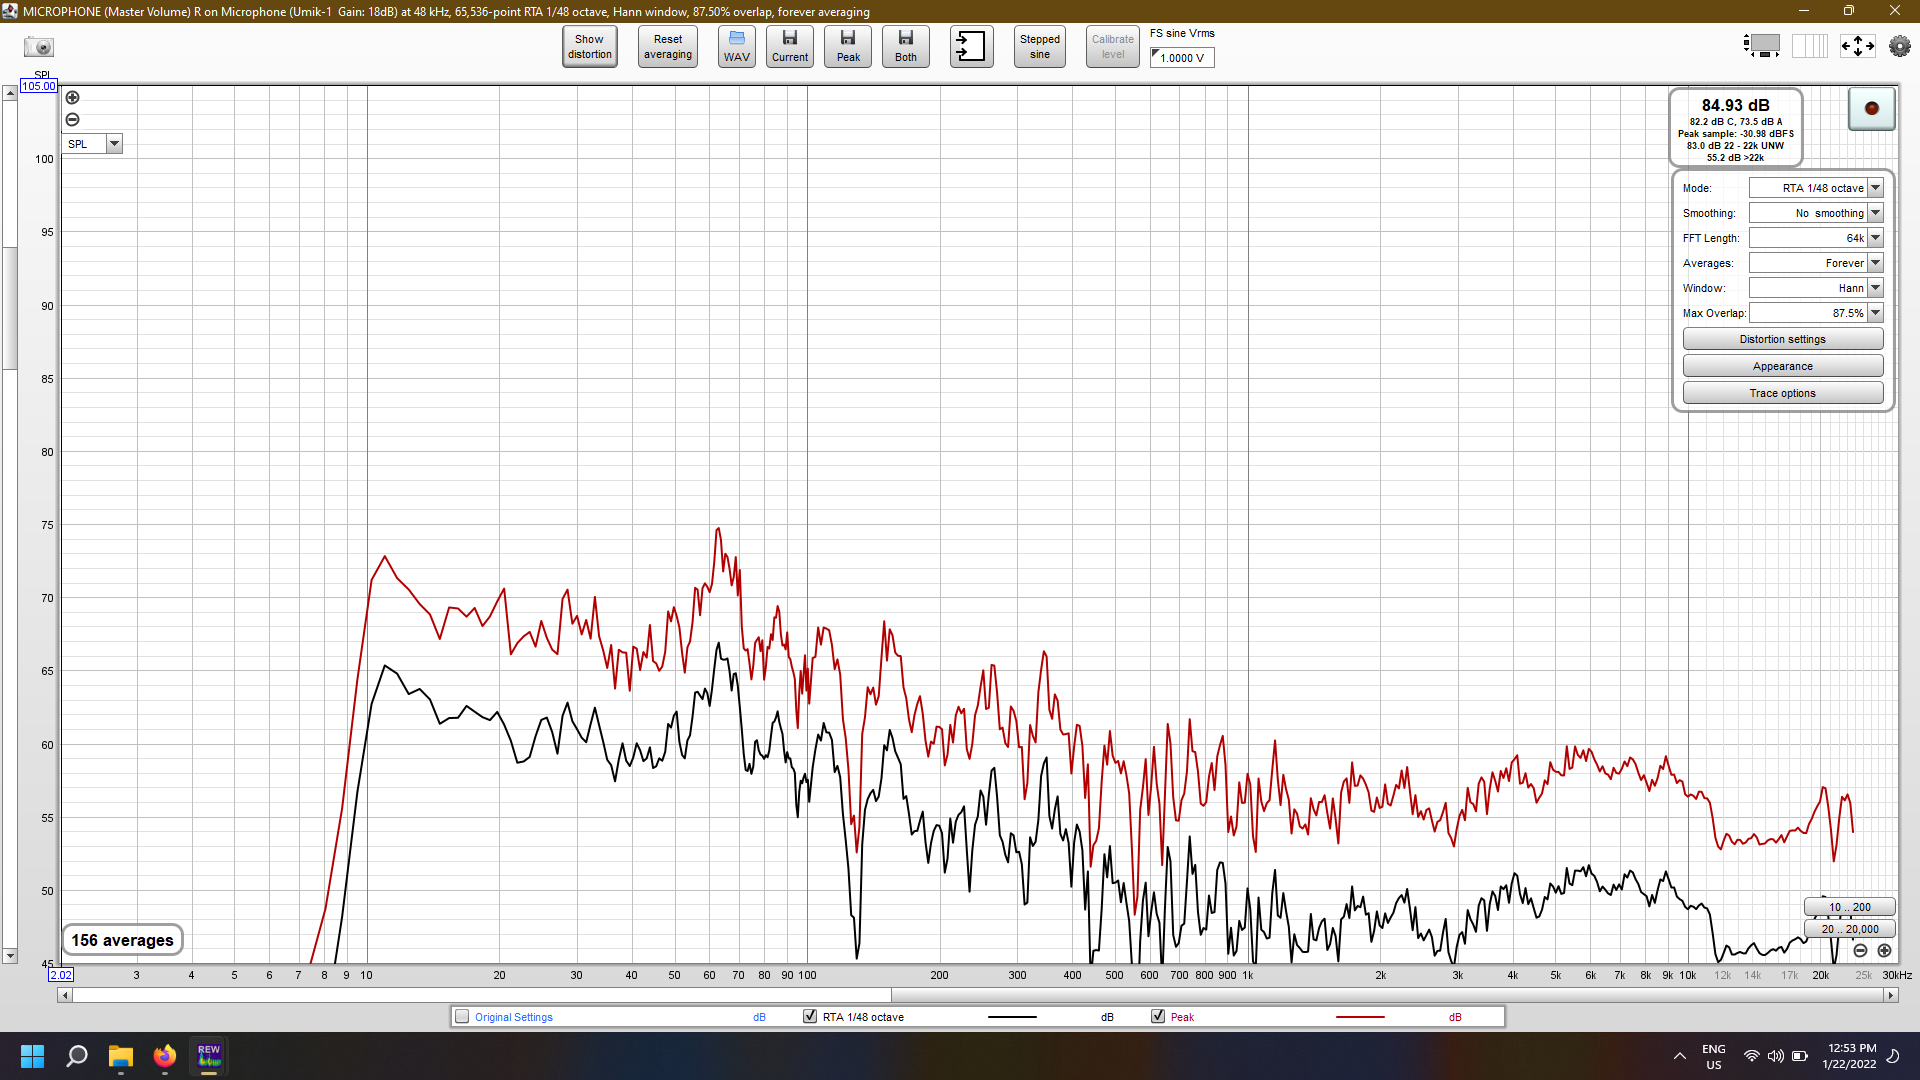Open Window dropdown set to Hann
Image resolution: width=1920 pixels, height=1080 pixels.
tap(1816, 288)
